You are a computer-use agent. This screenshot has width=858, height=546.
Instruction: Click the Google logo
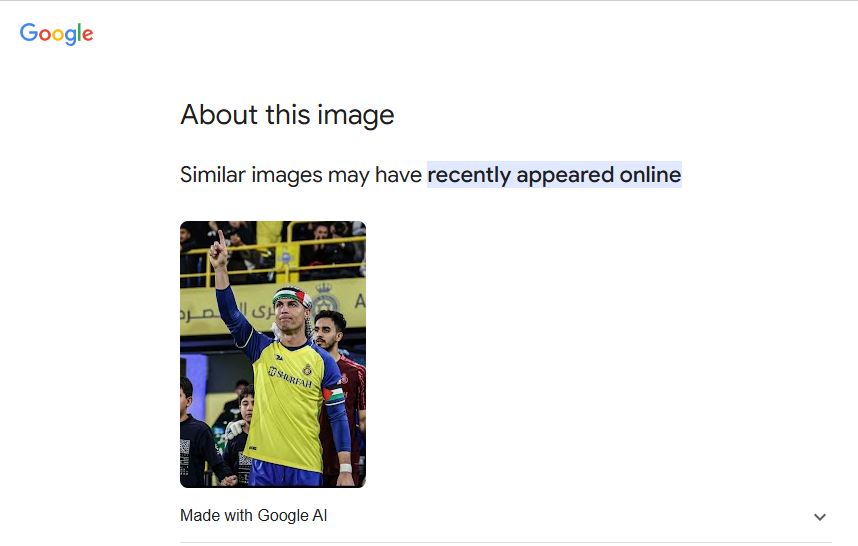point(56,33)
